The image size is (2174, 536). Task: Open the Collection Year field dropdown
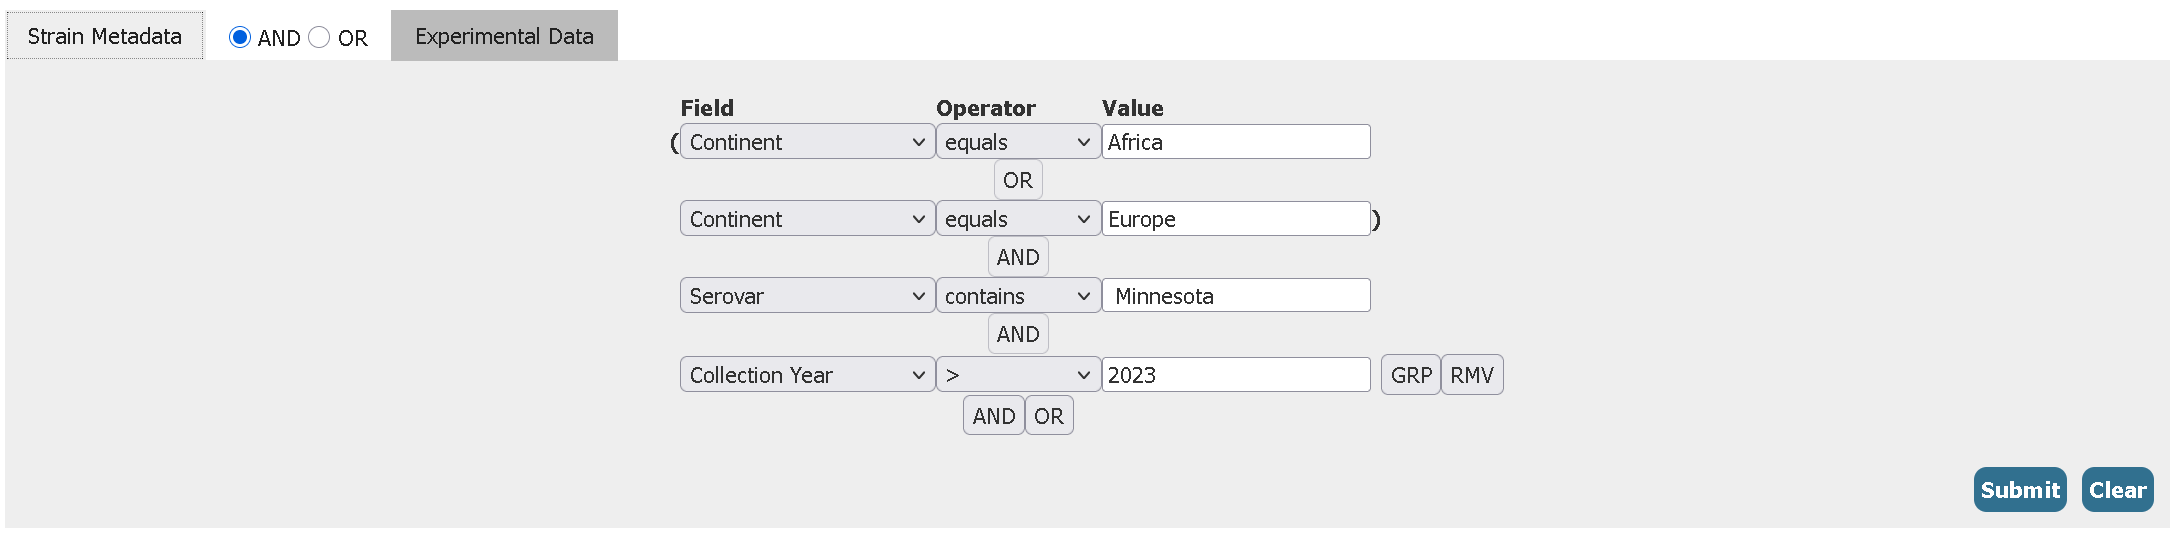(807, 375)
